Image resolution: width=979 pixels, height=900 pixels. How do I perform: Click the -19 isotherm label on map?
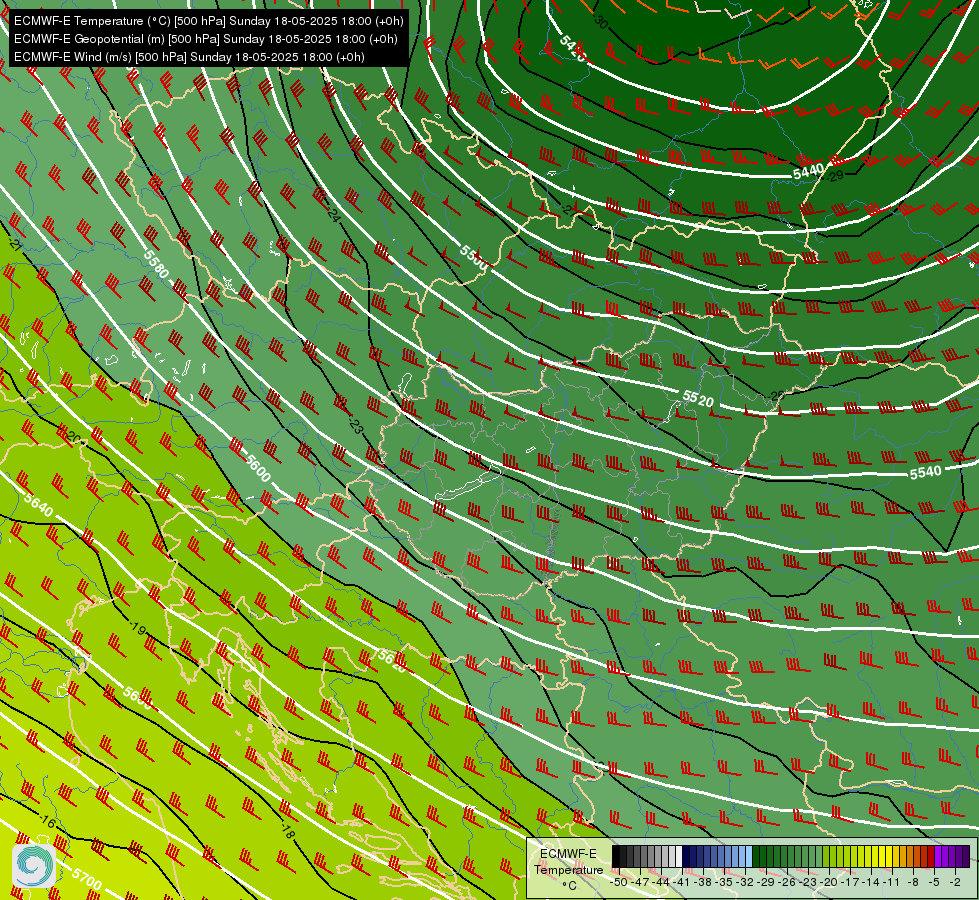[x=137, y=628]
